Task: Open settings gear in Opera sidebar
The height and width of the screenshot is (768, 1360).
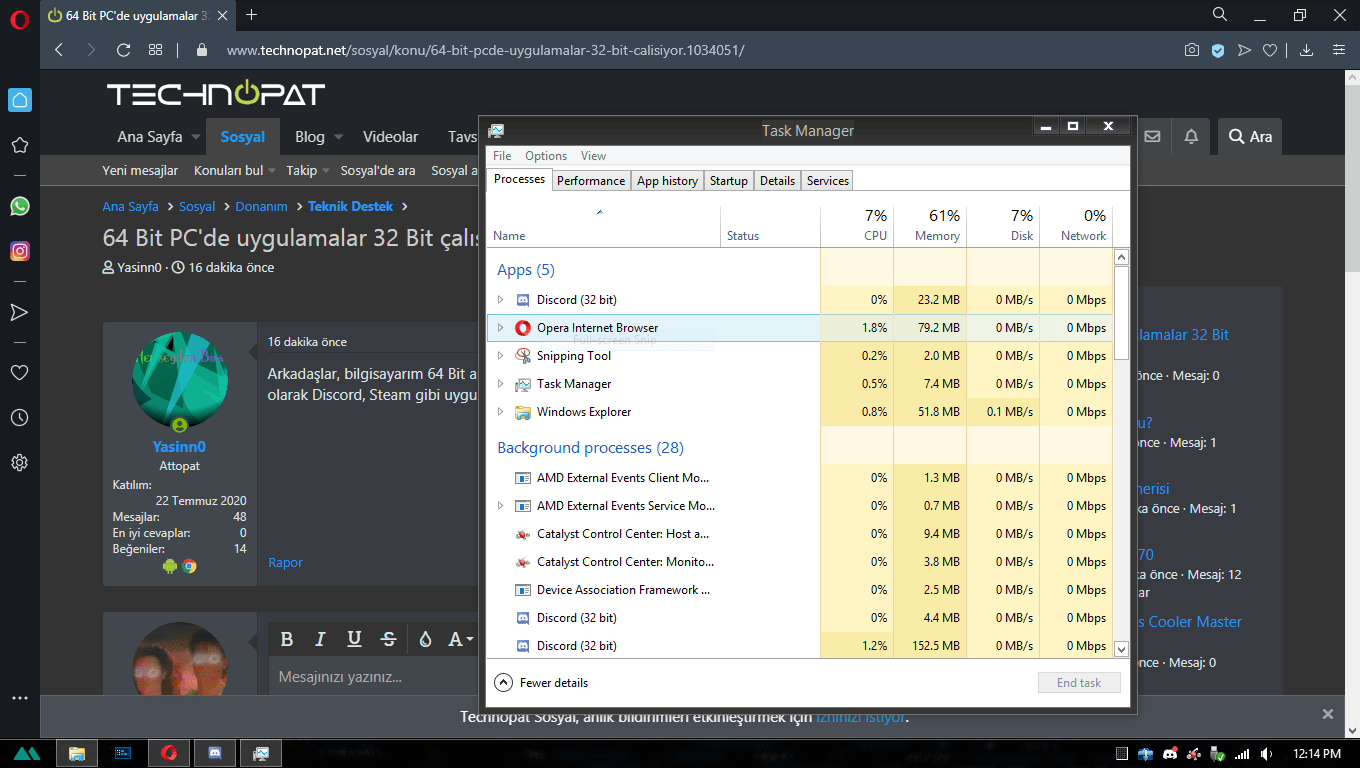Action: click(19, 462)
